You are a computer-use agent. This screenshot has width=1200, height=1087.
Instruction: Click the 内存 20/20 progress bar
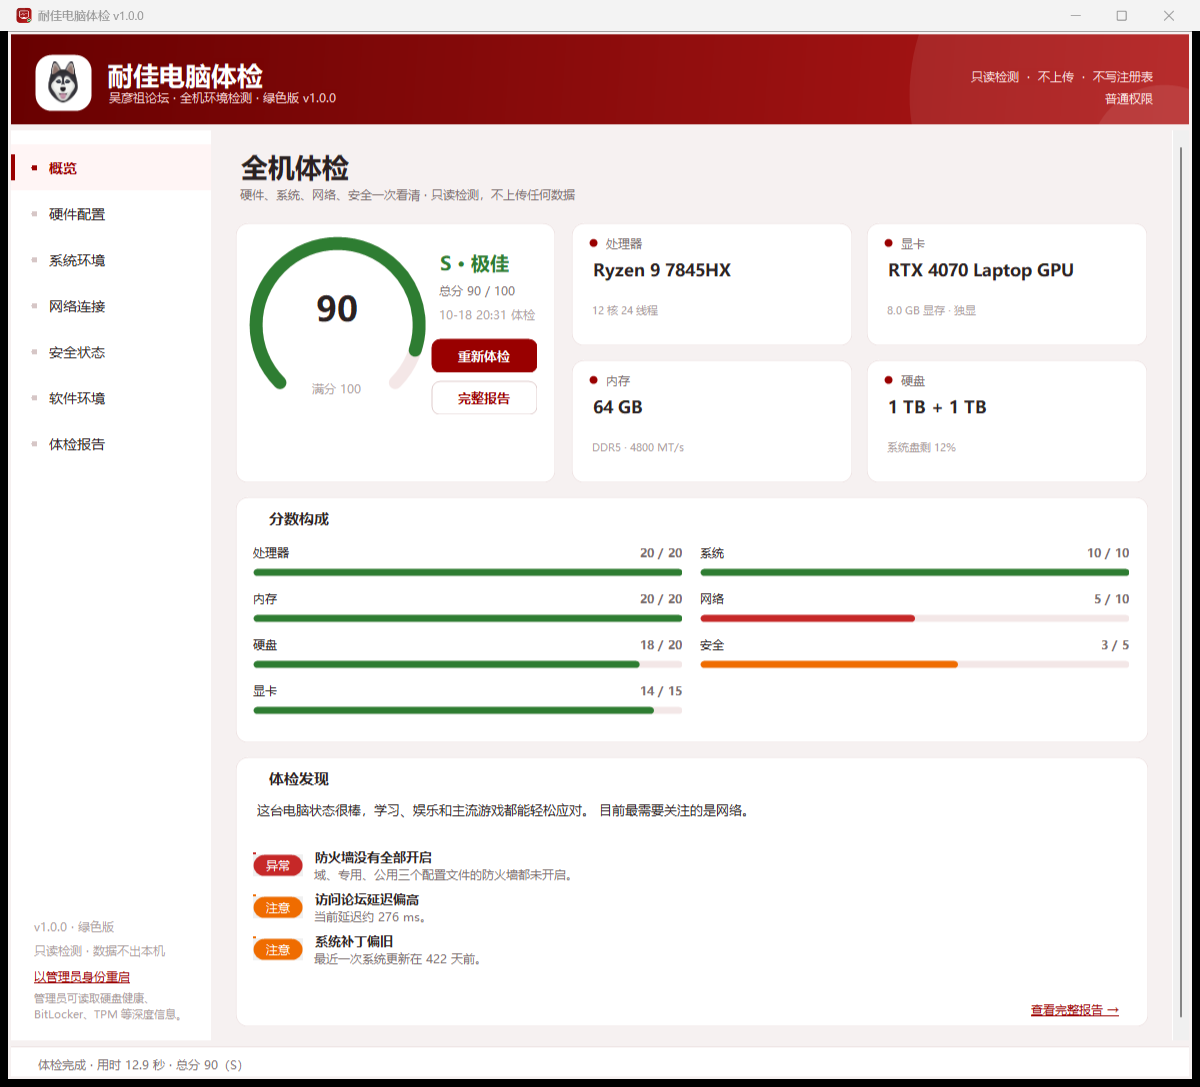tap(468, 618)
